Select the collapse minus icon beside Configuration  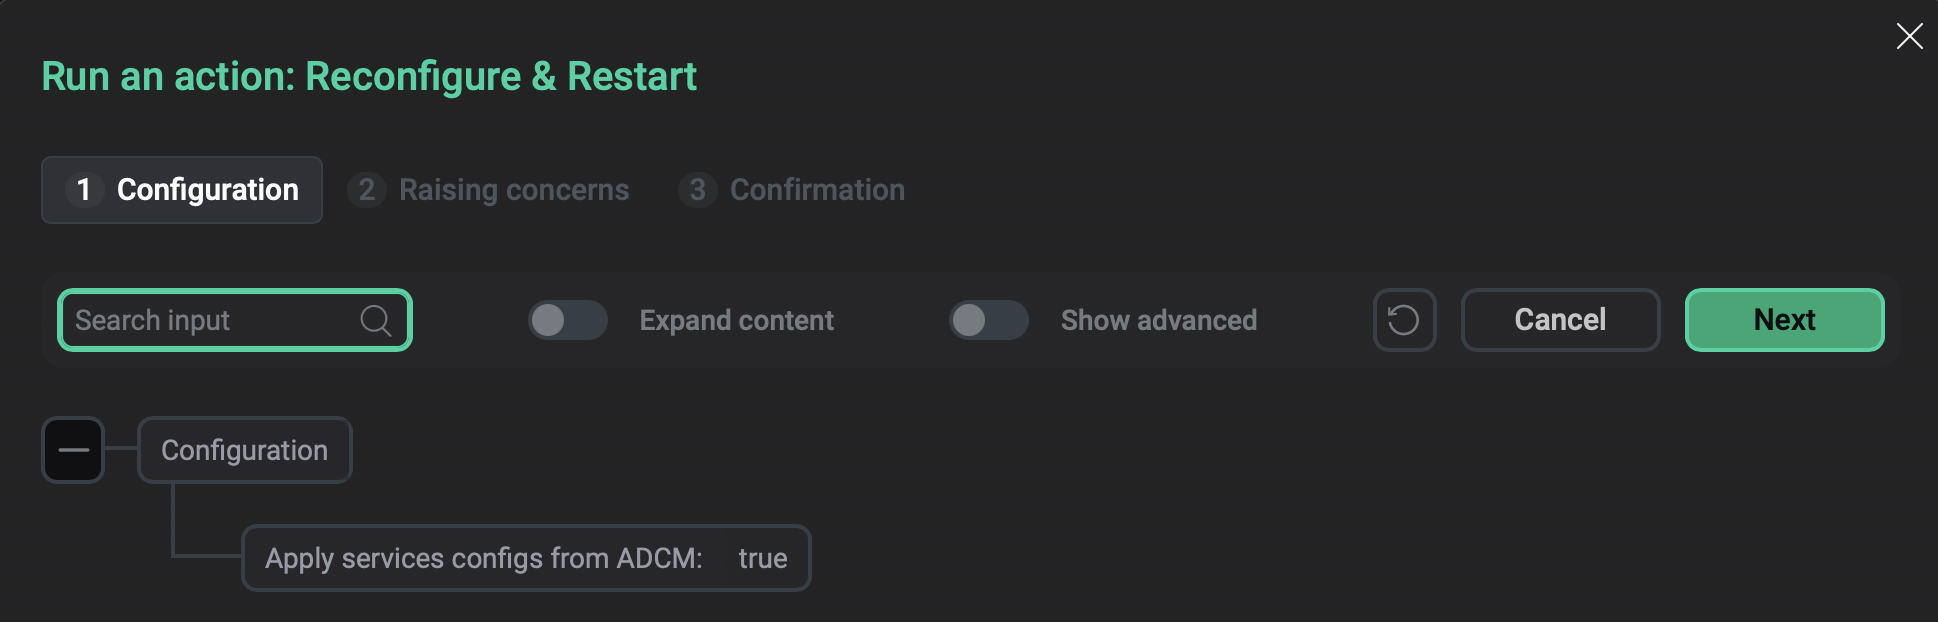coord(73,450)
